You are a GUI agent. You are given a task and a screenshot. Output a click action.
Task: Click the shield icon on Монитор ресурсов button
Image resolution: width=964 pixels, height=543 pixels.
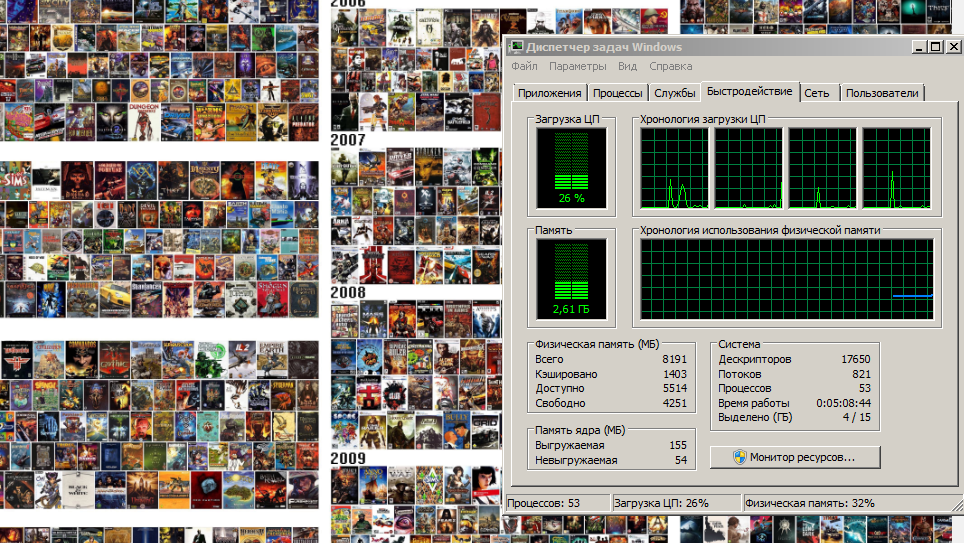(739, 457)
